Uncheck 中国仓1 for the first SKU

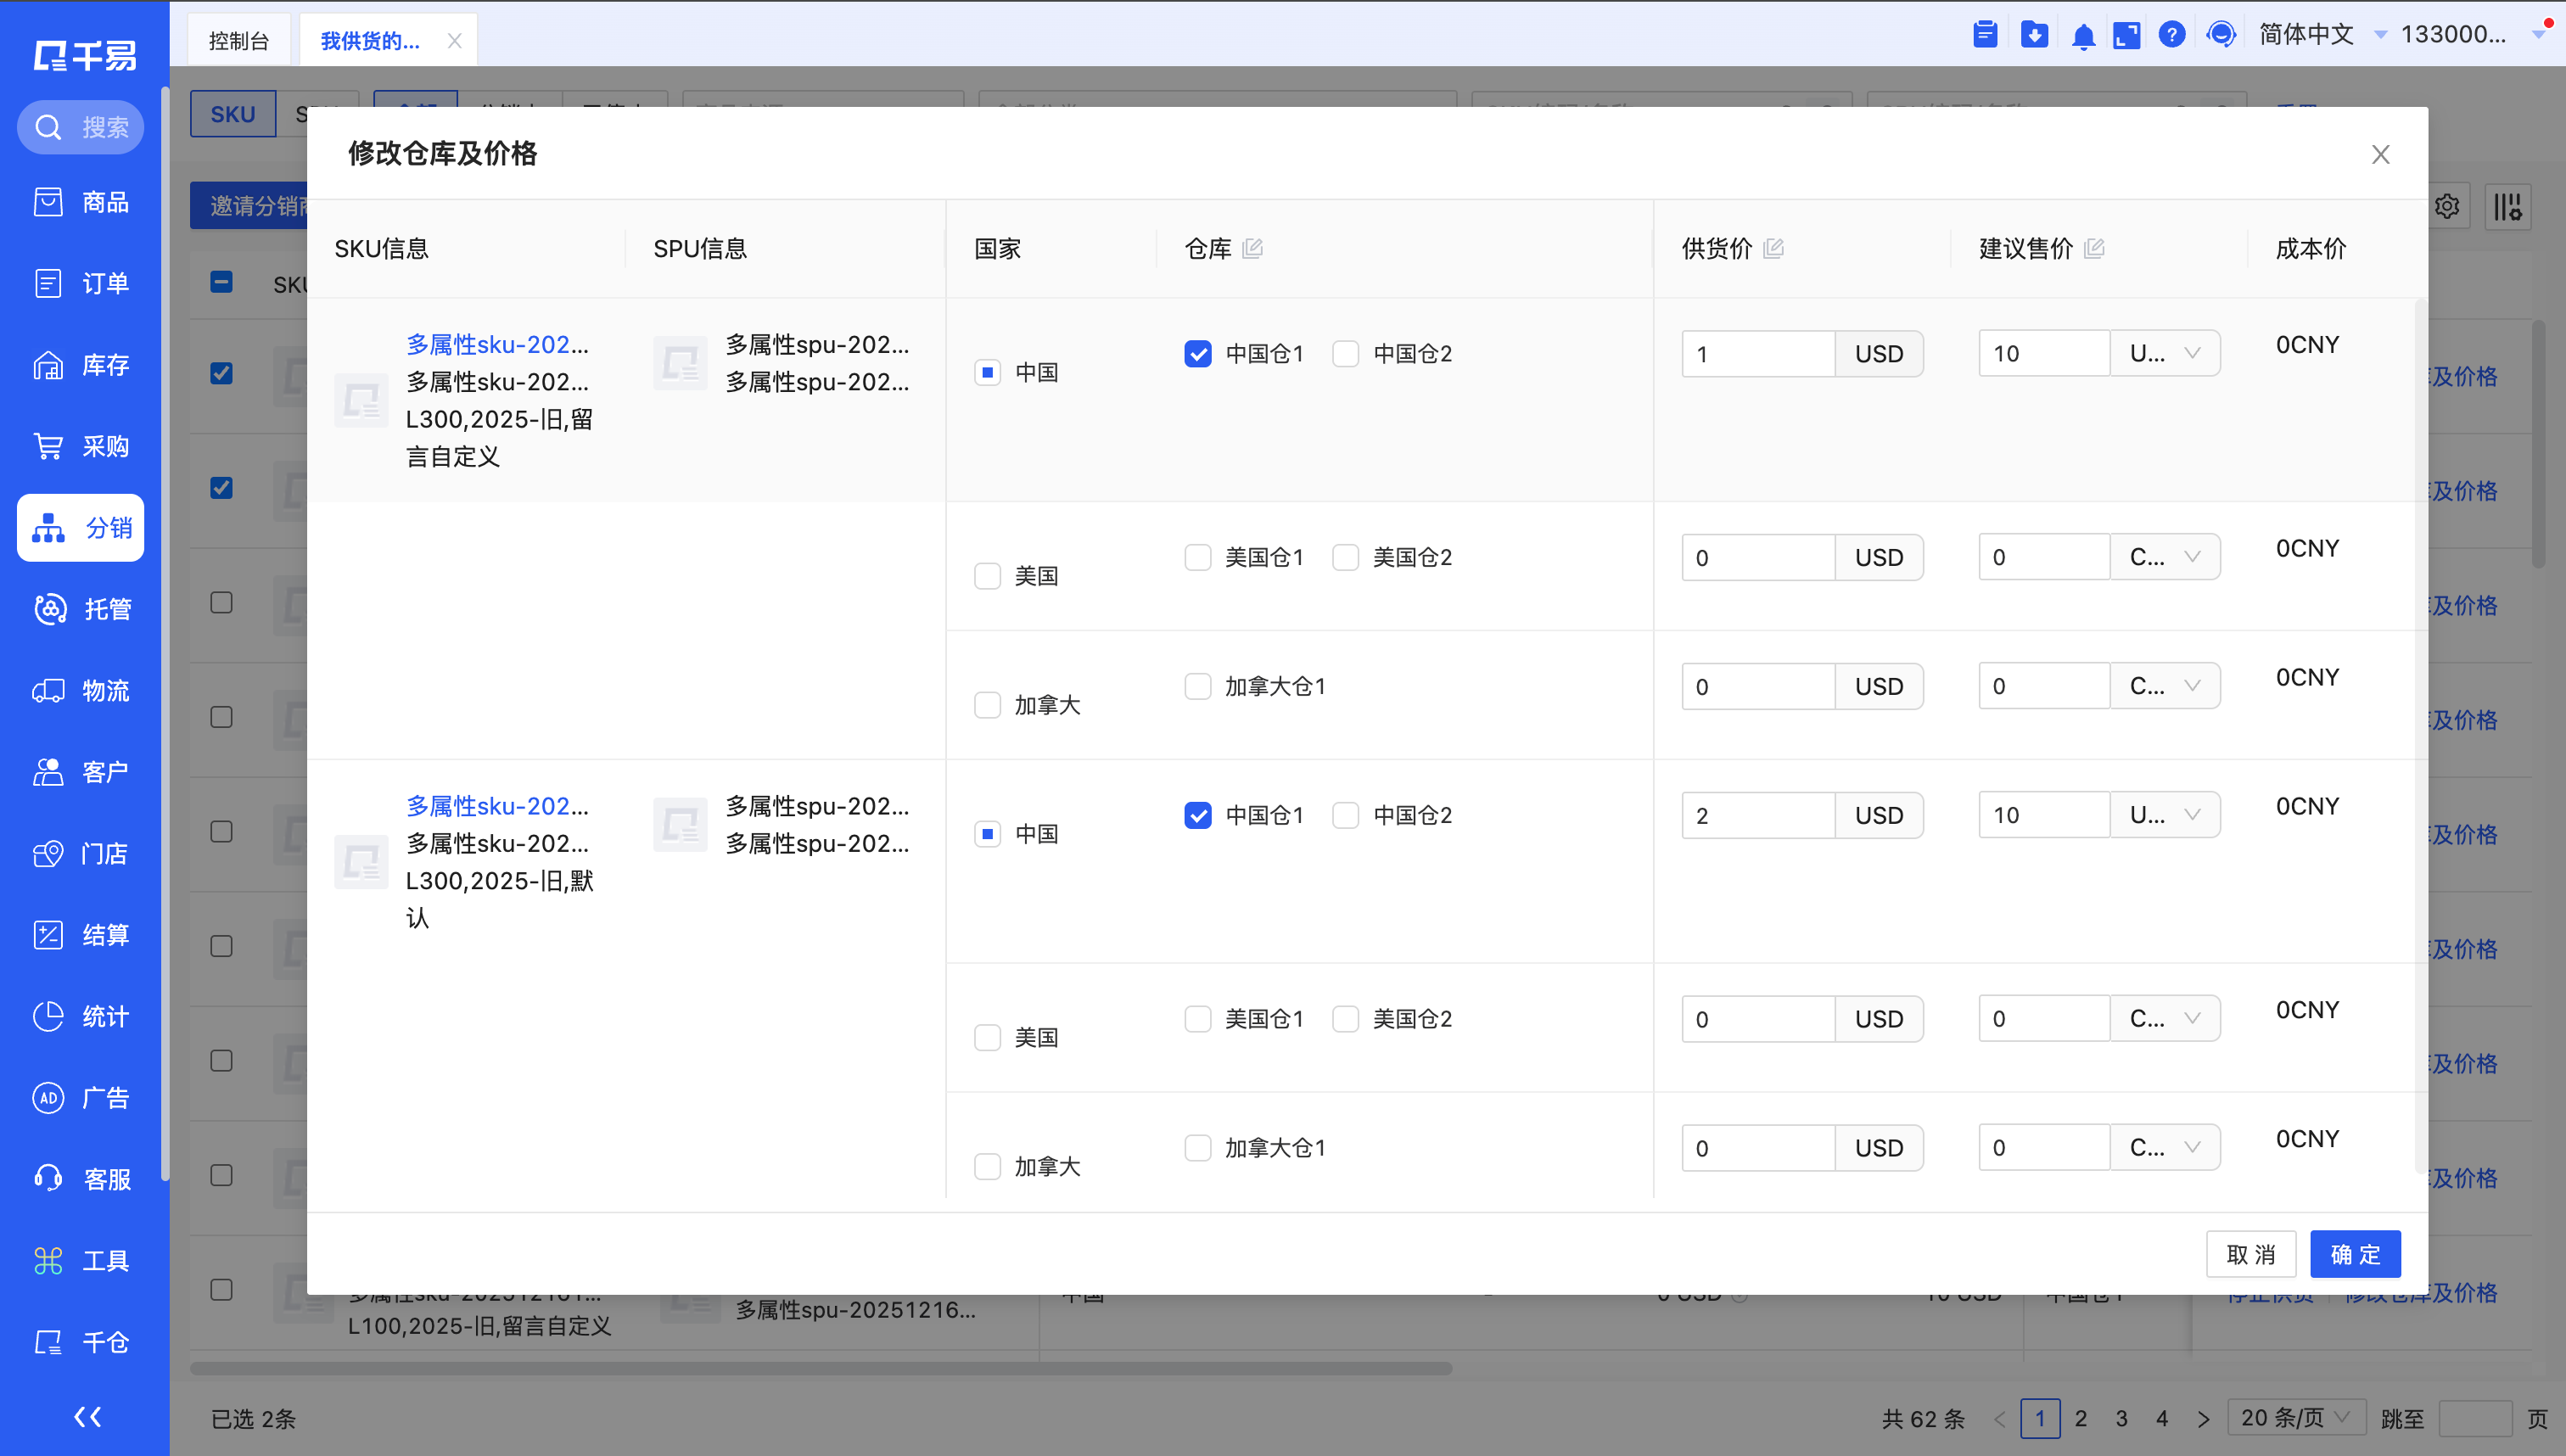(1198, 354)
